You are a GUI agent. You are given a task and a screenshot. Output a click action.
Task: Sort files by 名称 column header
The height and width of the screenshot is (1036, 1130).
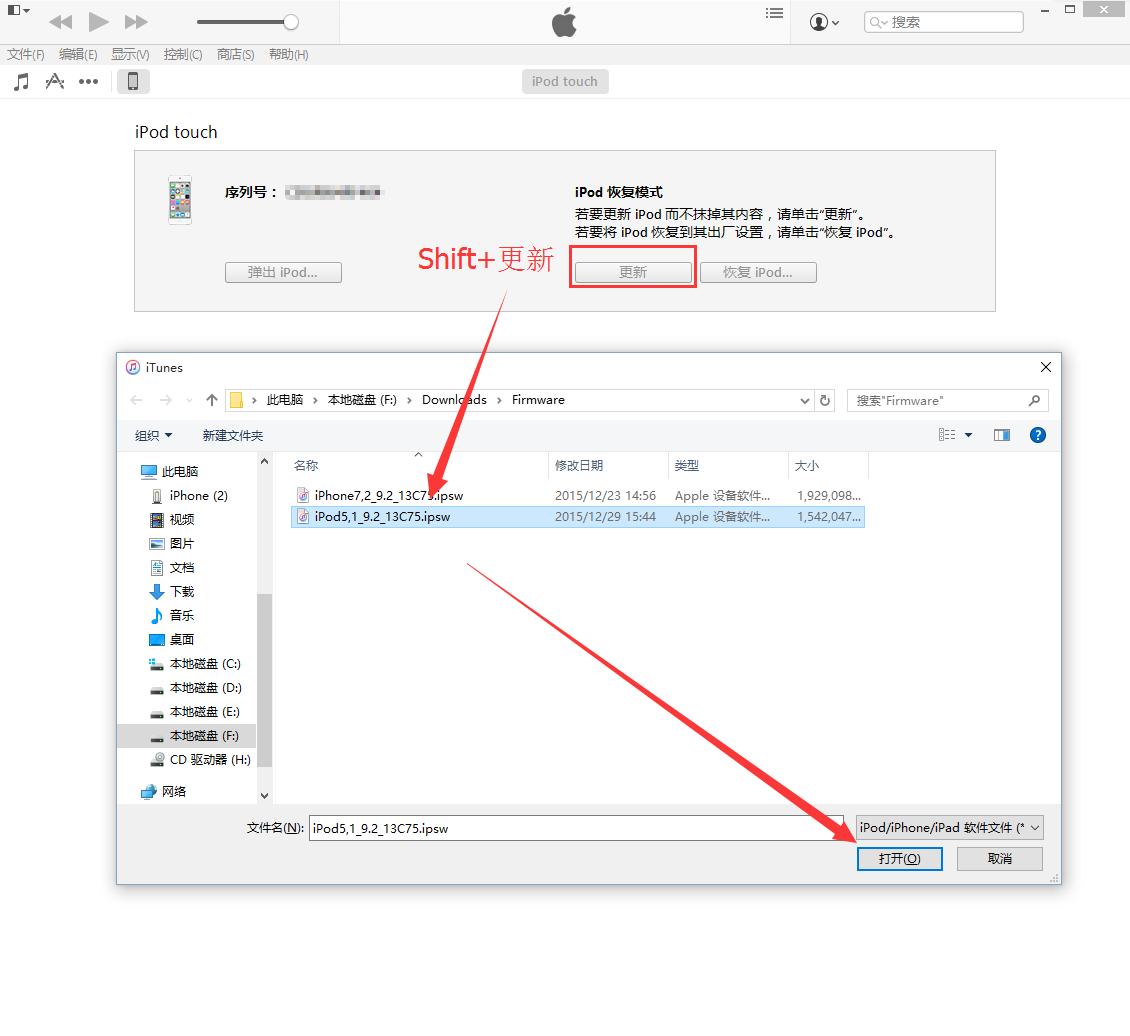pyautogui.click(x=419, y=465)
